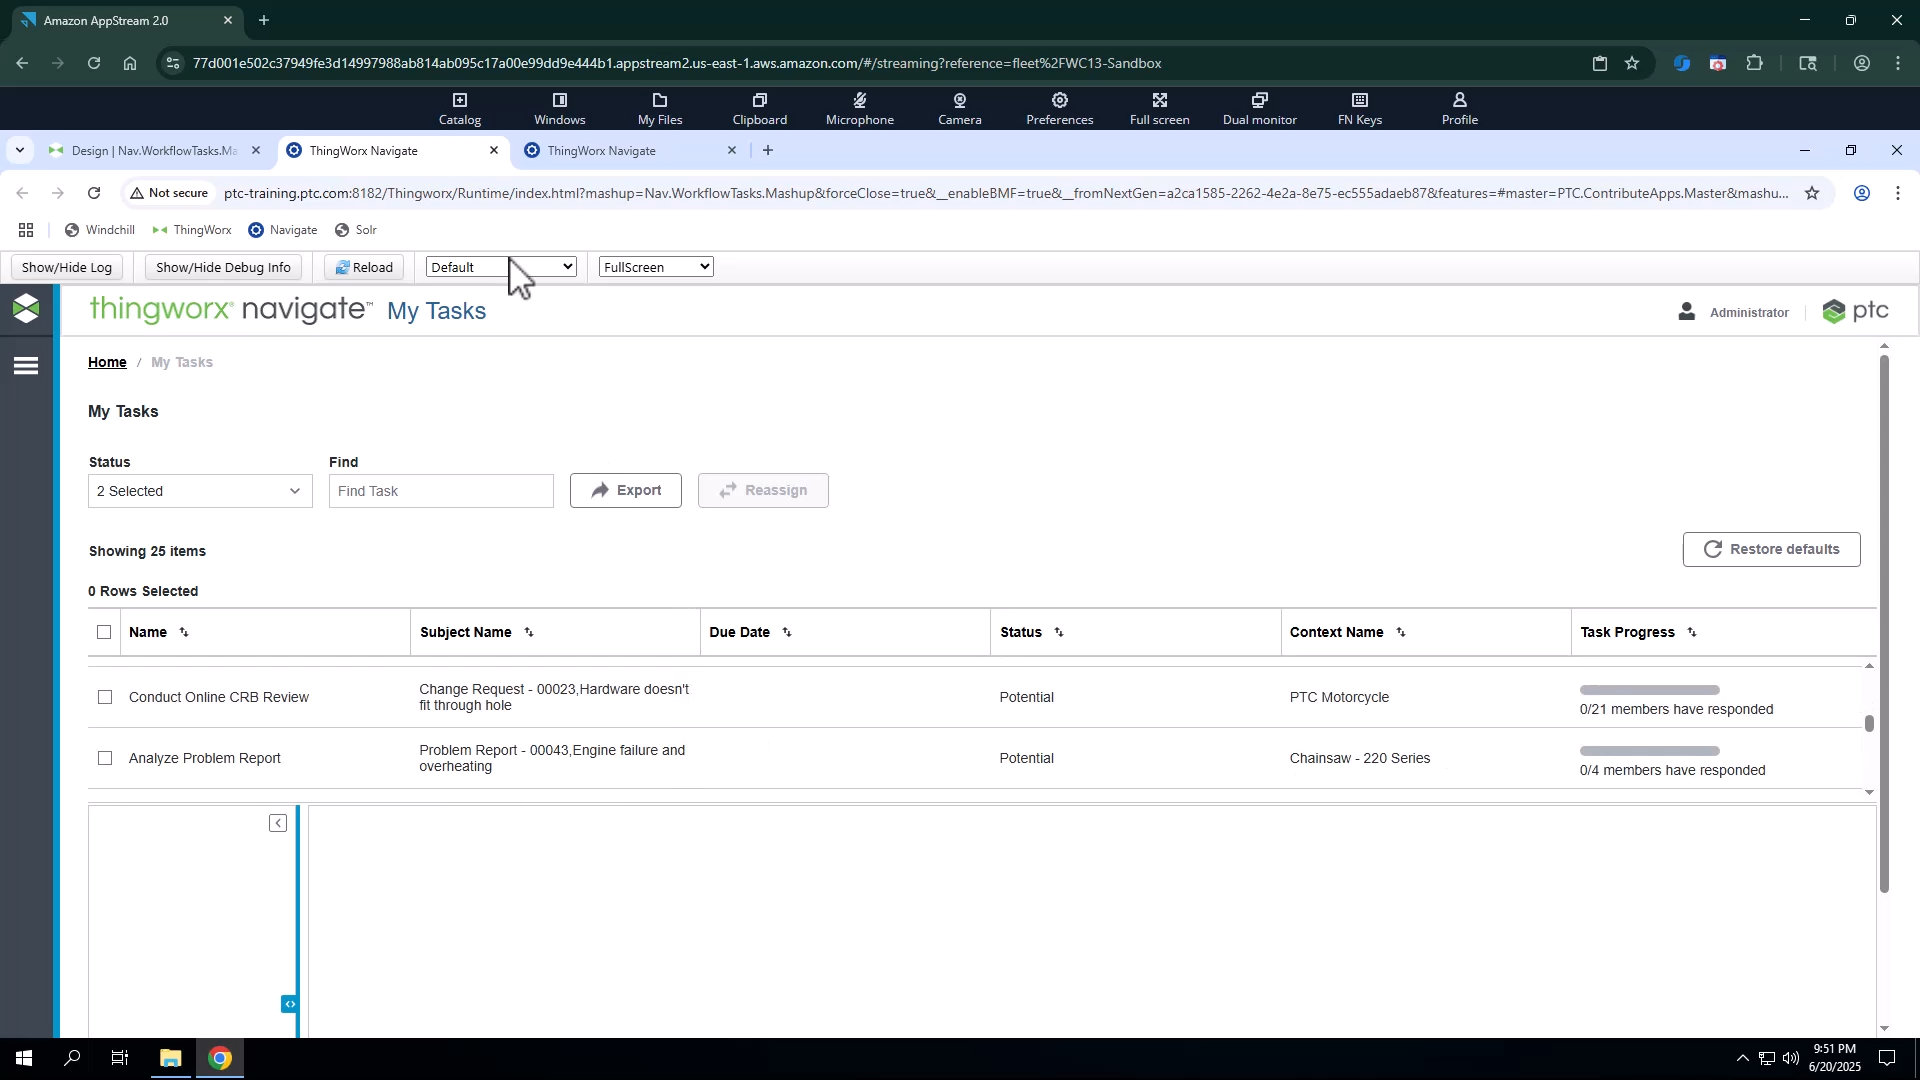1920x1080 pixels.
Task: Click inside the Find Task search field
Action: click(x=441, y=491)
